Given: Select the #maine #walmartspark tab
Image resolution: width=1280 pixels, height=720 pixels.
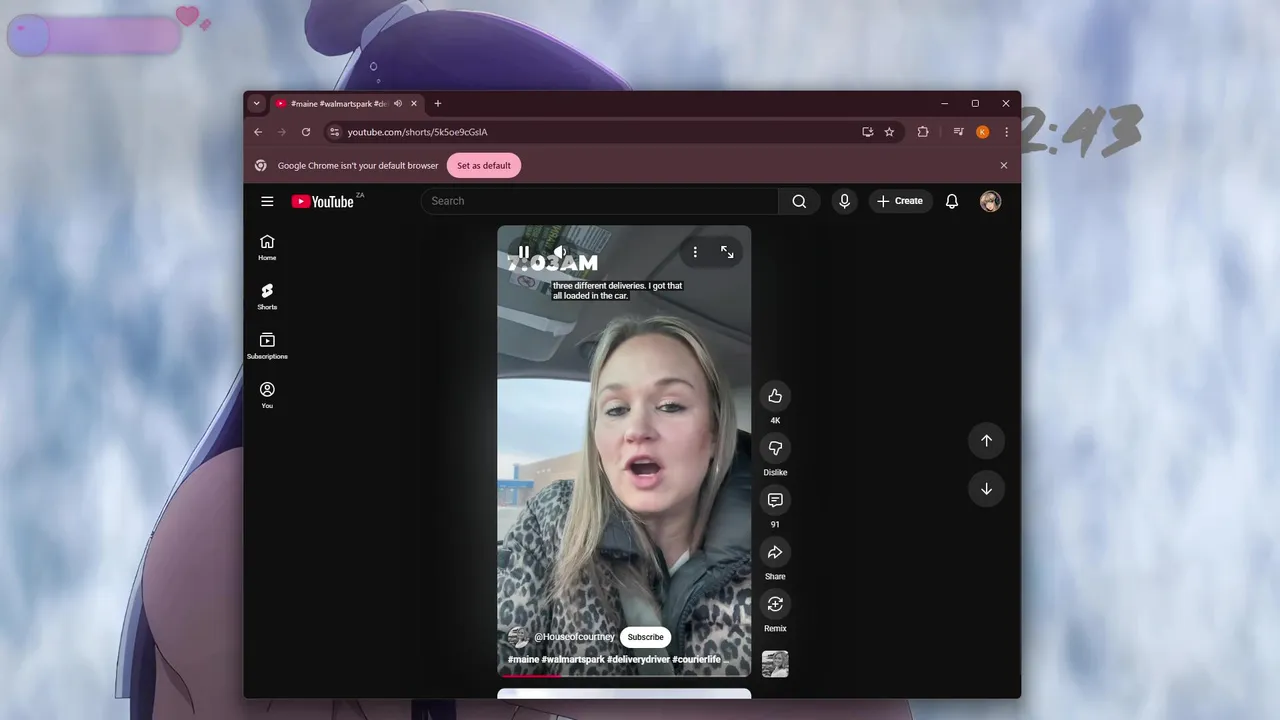Looking at the screenshot, I should tap(347, 104).
